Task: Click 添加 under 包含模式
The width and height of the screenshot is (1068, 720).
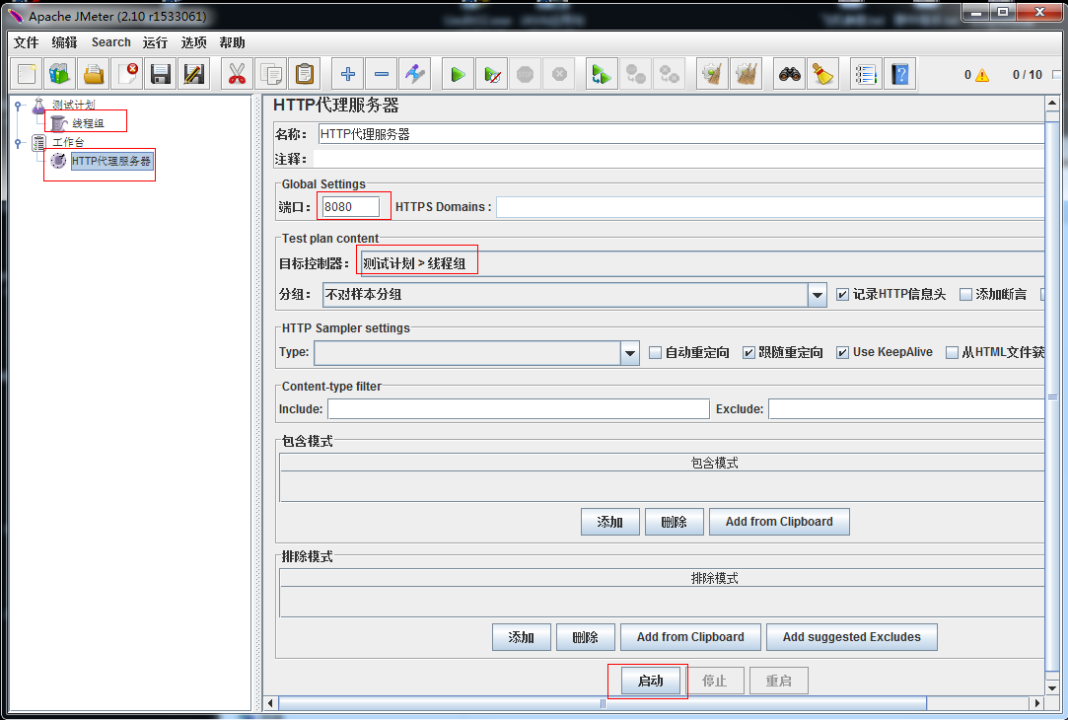Action: (610, 522)
